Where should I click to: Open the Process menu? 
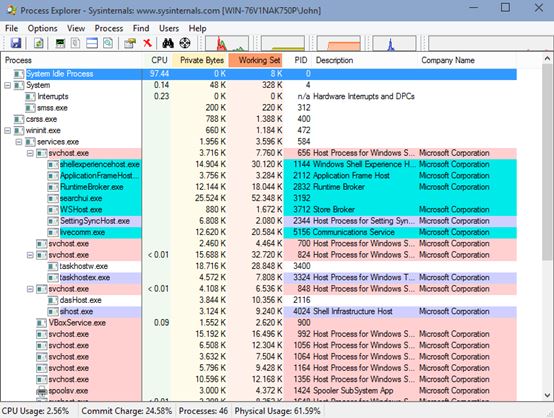point(109,28)
